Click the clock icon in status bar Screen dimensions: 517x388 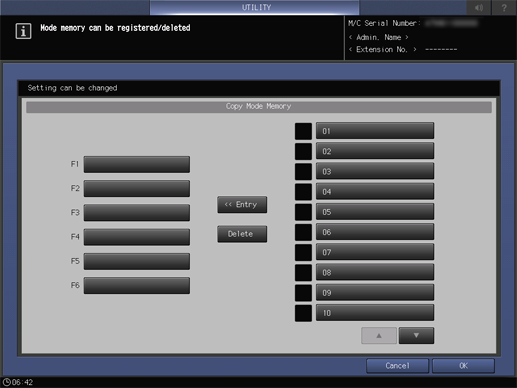coord(6,382)
